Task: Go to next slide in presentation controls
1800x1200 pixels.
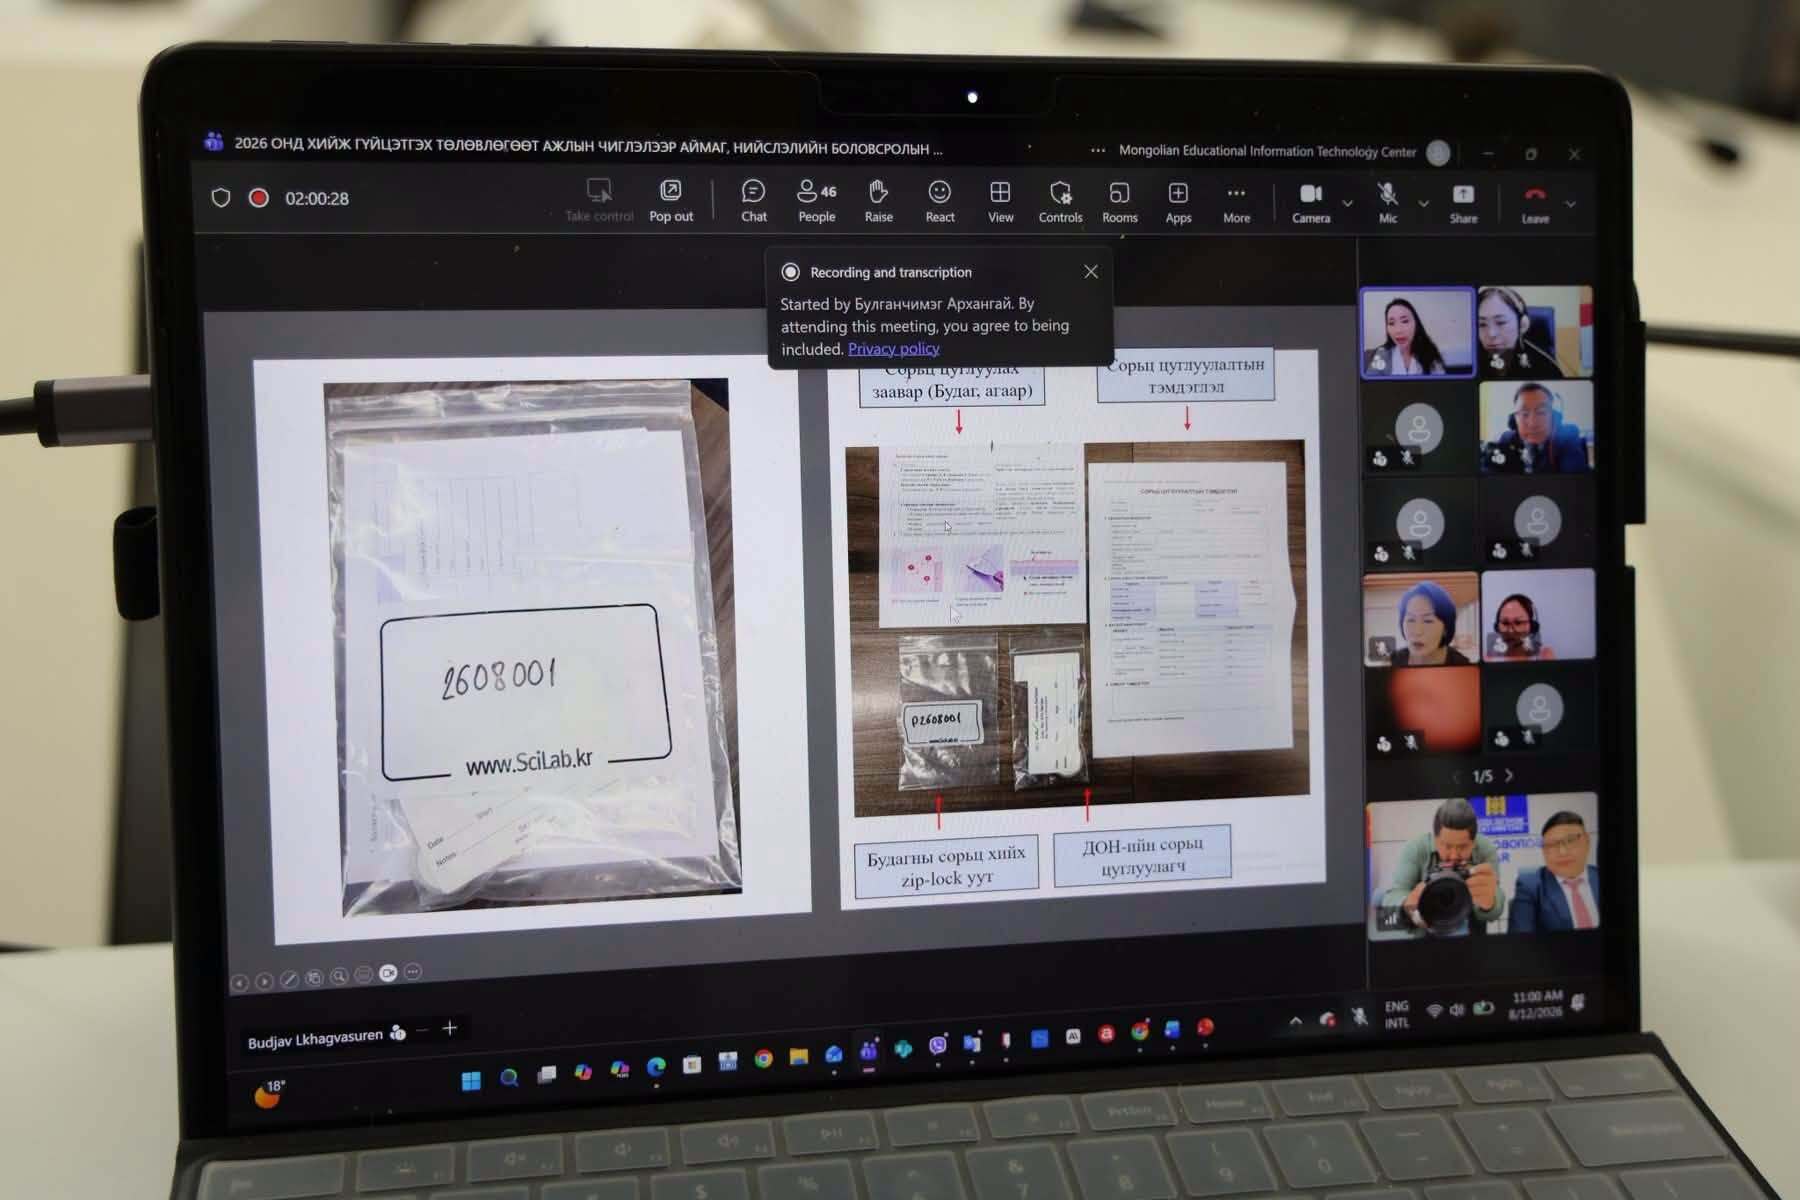Action: tap(264, 981)
